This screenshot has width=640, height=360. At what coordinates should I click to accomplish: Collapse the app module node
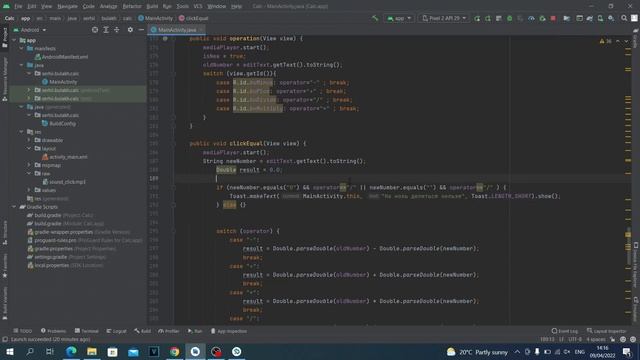click(x=14, y=40)
